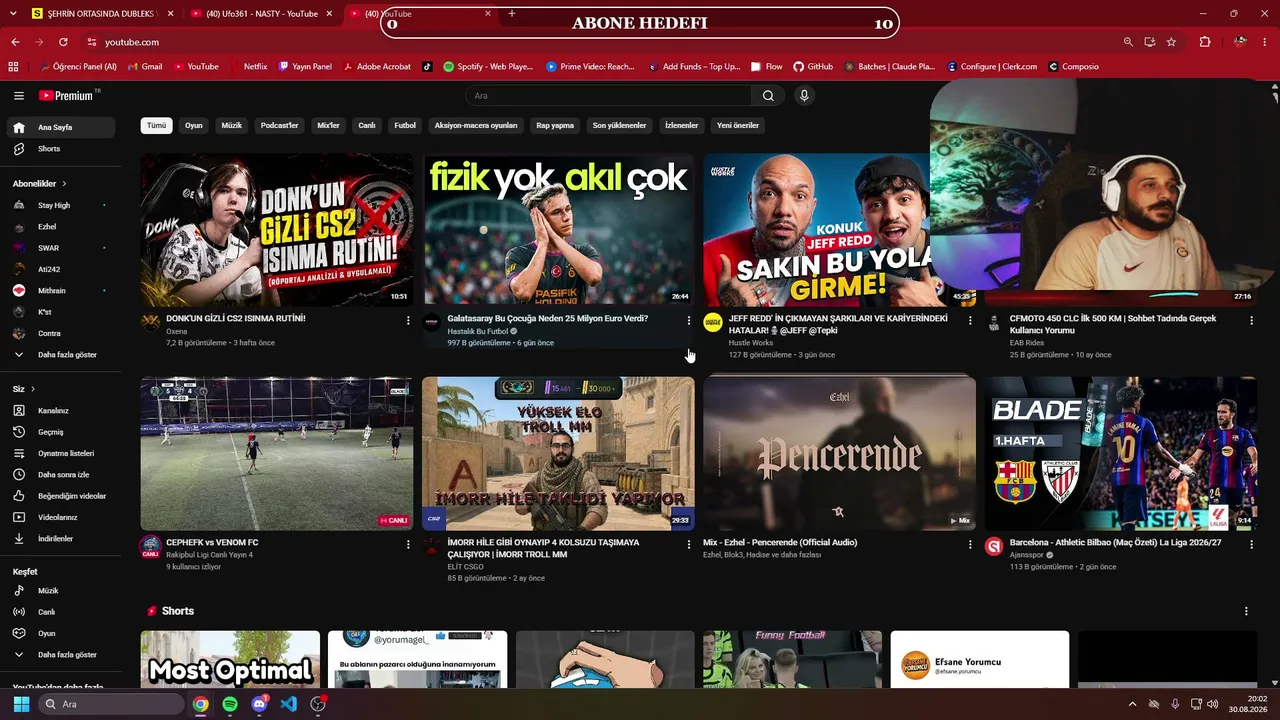Open options menu for CEPHEFK vs VENOM FC
Screen dimensions: 1280x720
pyautogui.click(x=408, y=545)
